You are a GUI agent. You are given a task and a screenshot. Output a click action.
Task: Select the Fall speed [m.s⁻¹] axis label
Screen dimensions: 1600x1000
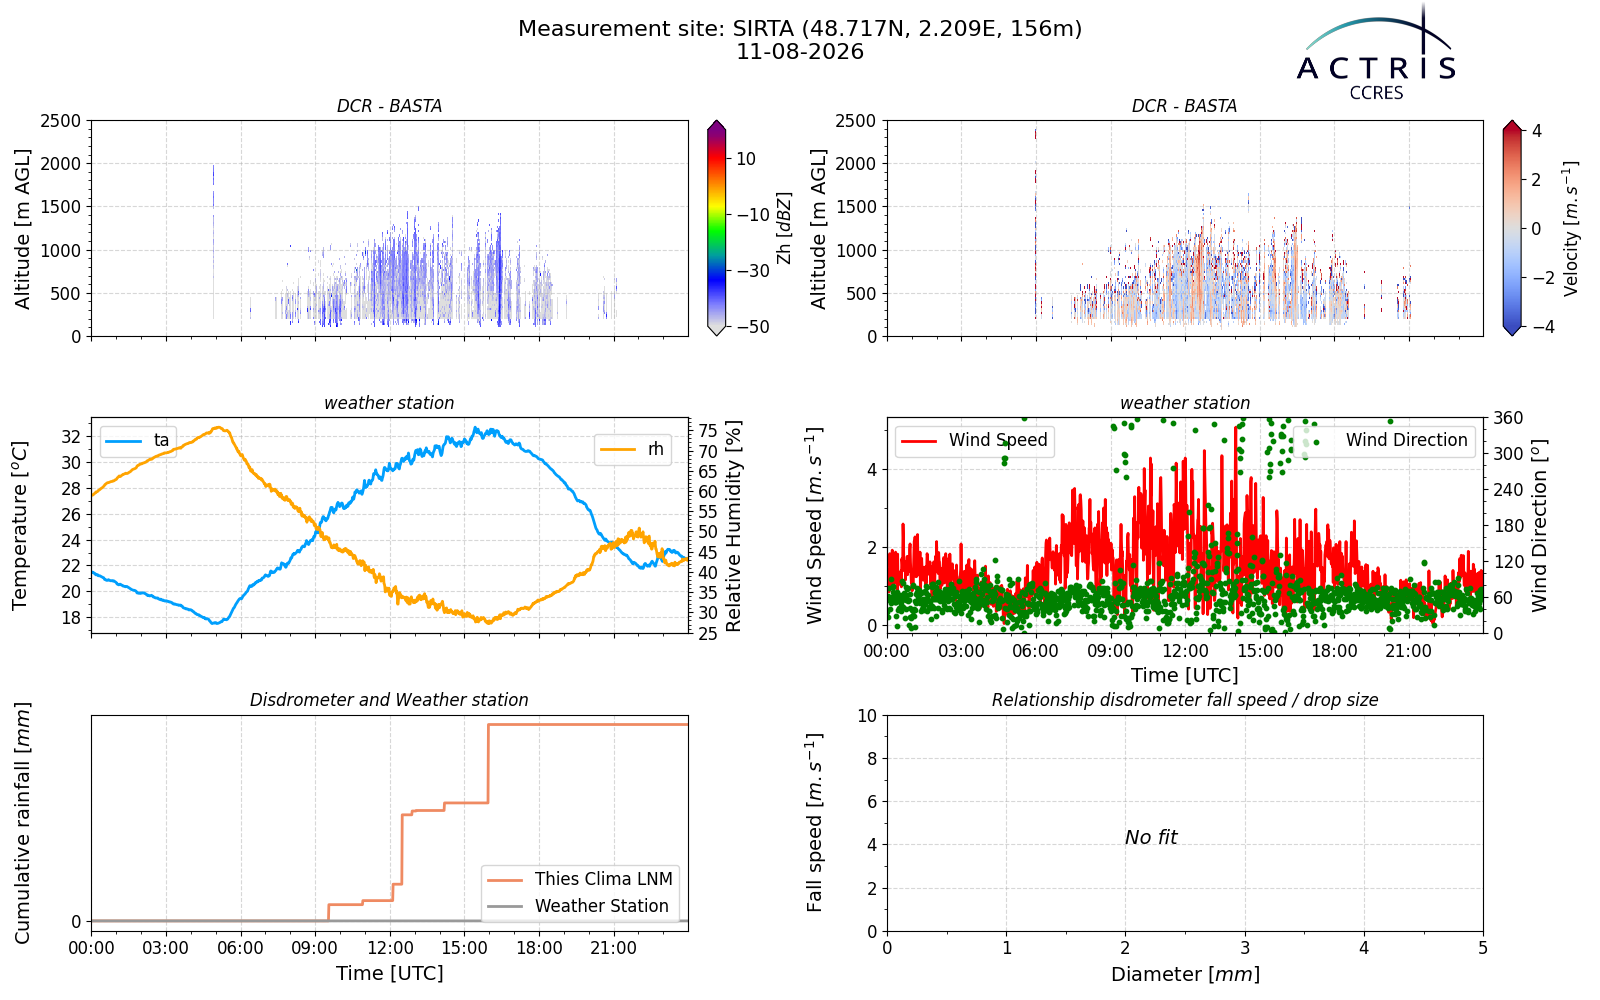[x=815, y=823]
